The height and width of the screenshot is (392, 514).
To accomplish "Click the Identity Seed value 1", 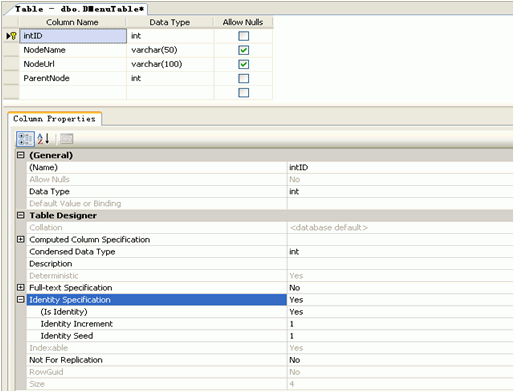I will point(400,335).
